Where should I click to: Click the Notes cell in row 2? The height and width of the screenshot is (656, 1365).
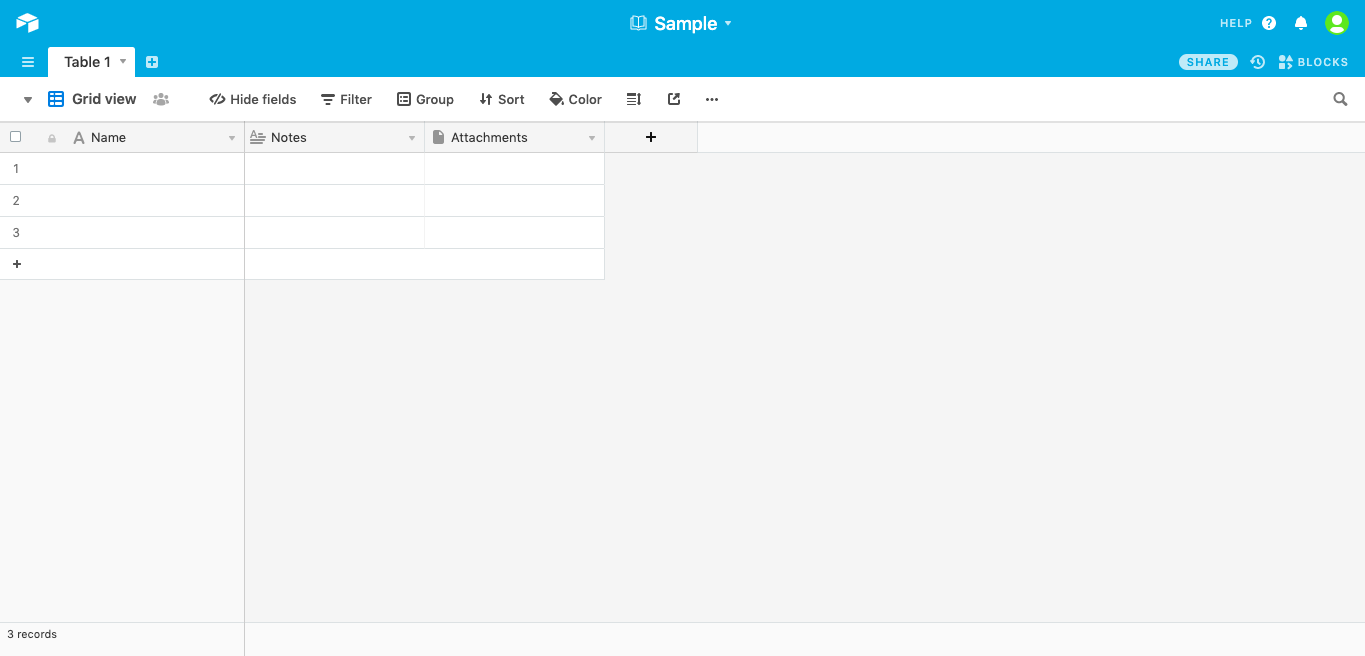click(335, 201)
